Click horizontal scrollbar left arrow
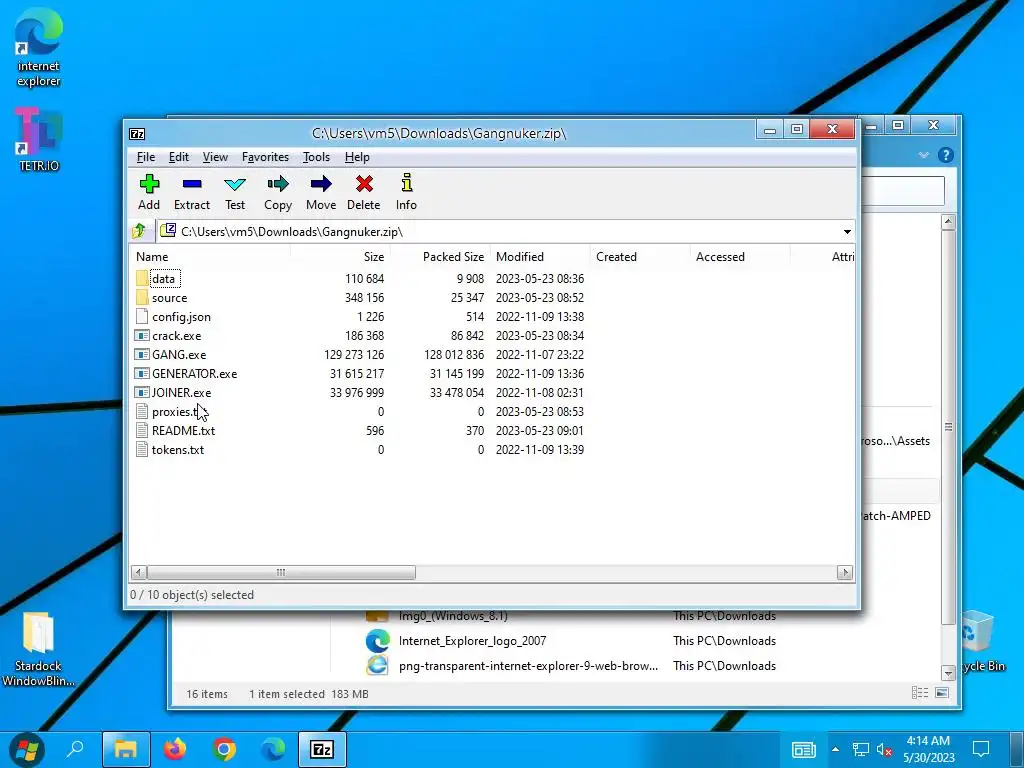 pyautogui.click(x=138, y=573)
